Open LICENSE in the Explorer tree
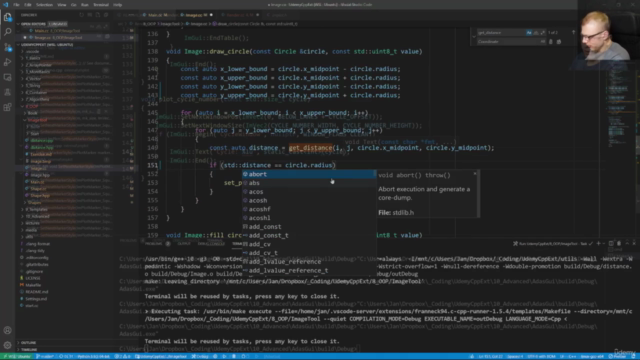The image size is (640, 360). click(x=32, y=278)
